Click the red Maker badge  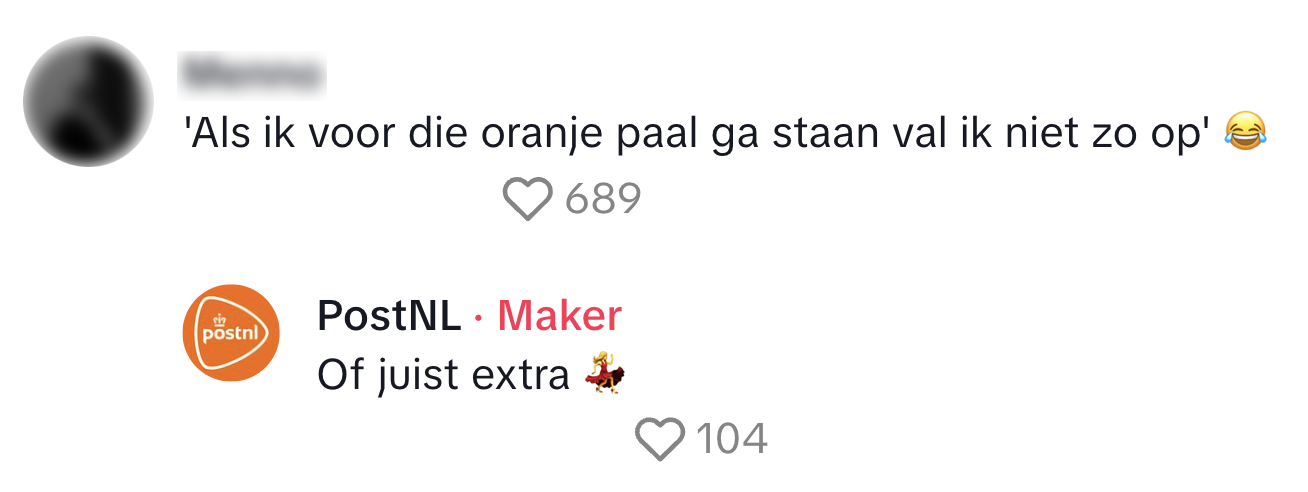point(559,316)
